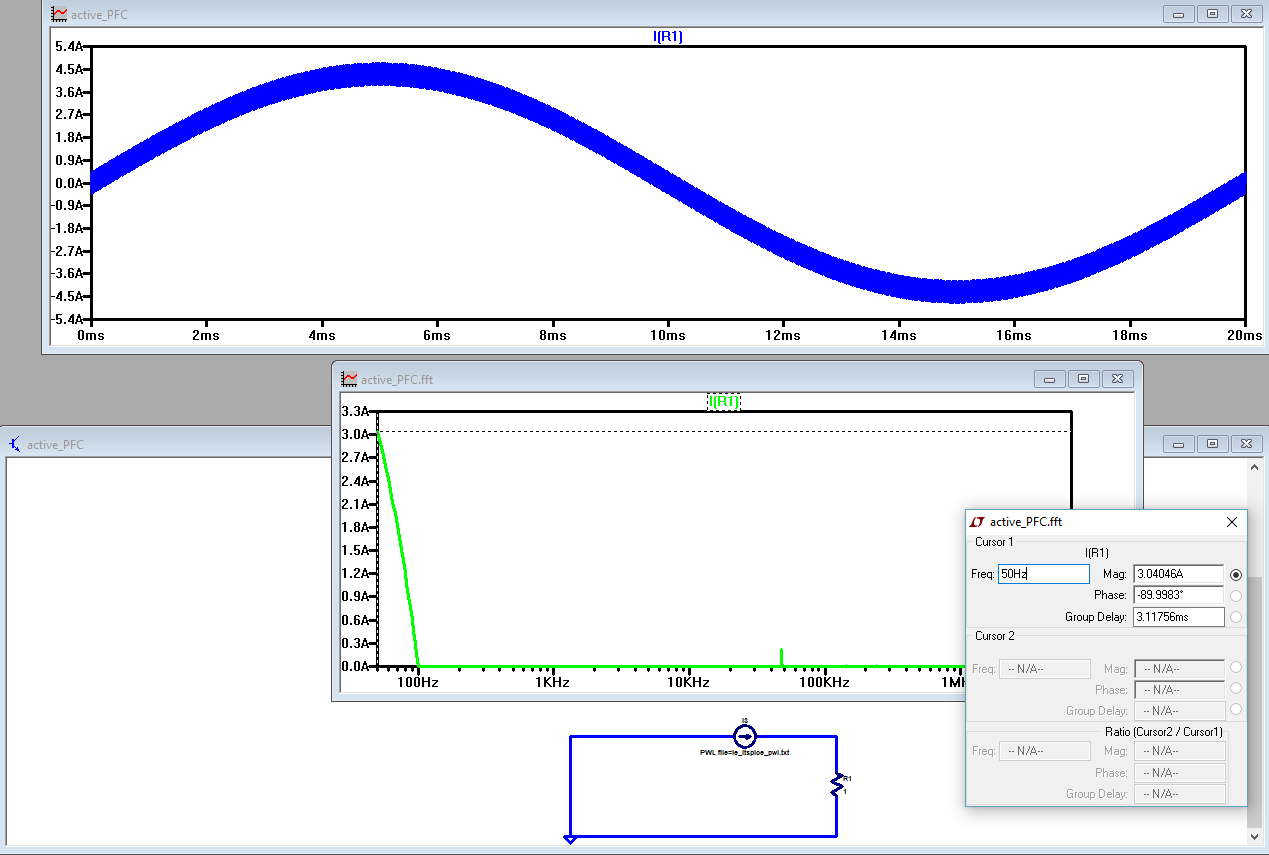Click the I3 current source symbol
Screen dimensions: 1269x855
pos(745,736)
